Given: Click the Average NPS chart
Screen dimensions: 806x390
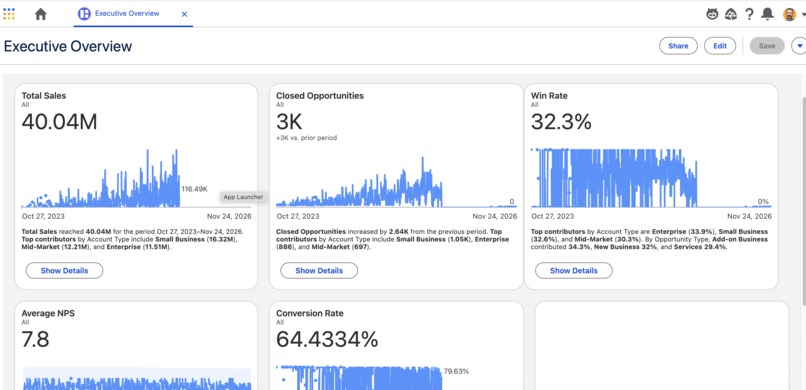Looking at the screenshot, I should tap(137, 379).
